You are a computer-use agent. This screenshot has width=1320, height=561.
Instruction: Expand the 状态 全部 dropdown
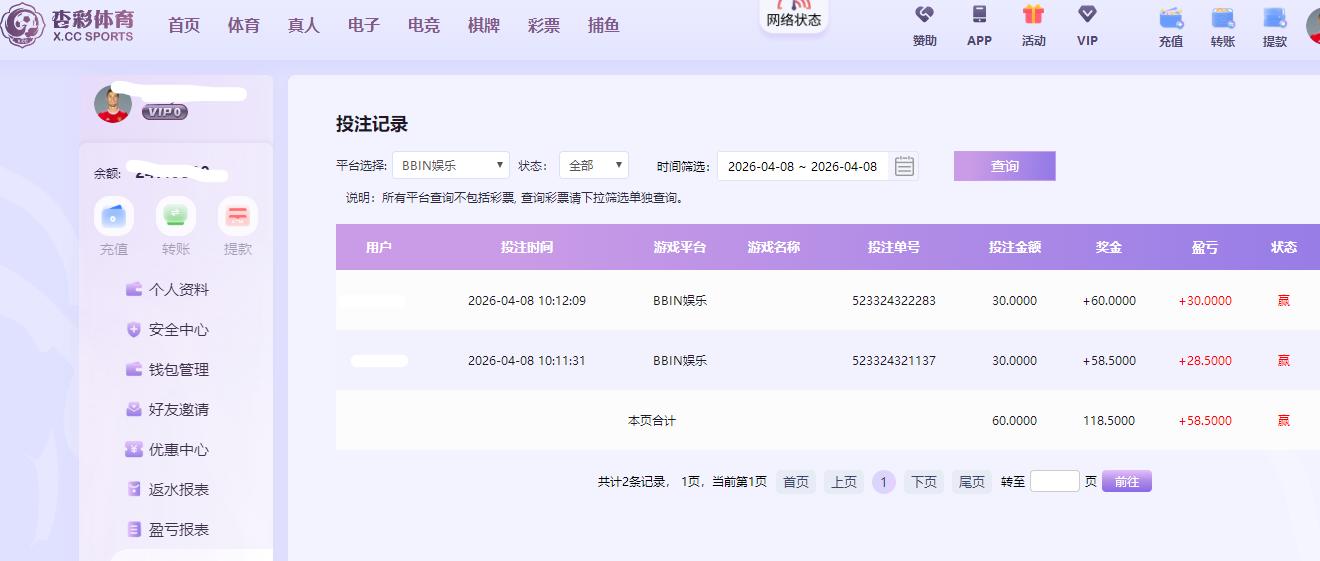click(594, 166)
